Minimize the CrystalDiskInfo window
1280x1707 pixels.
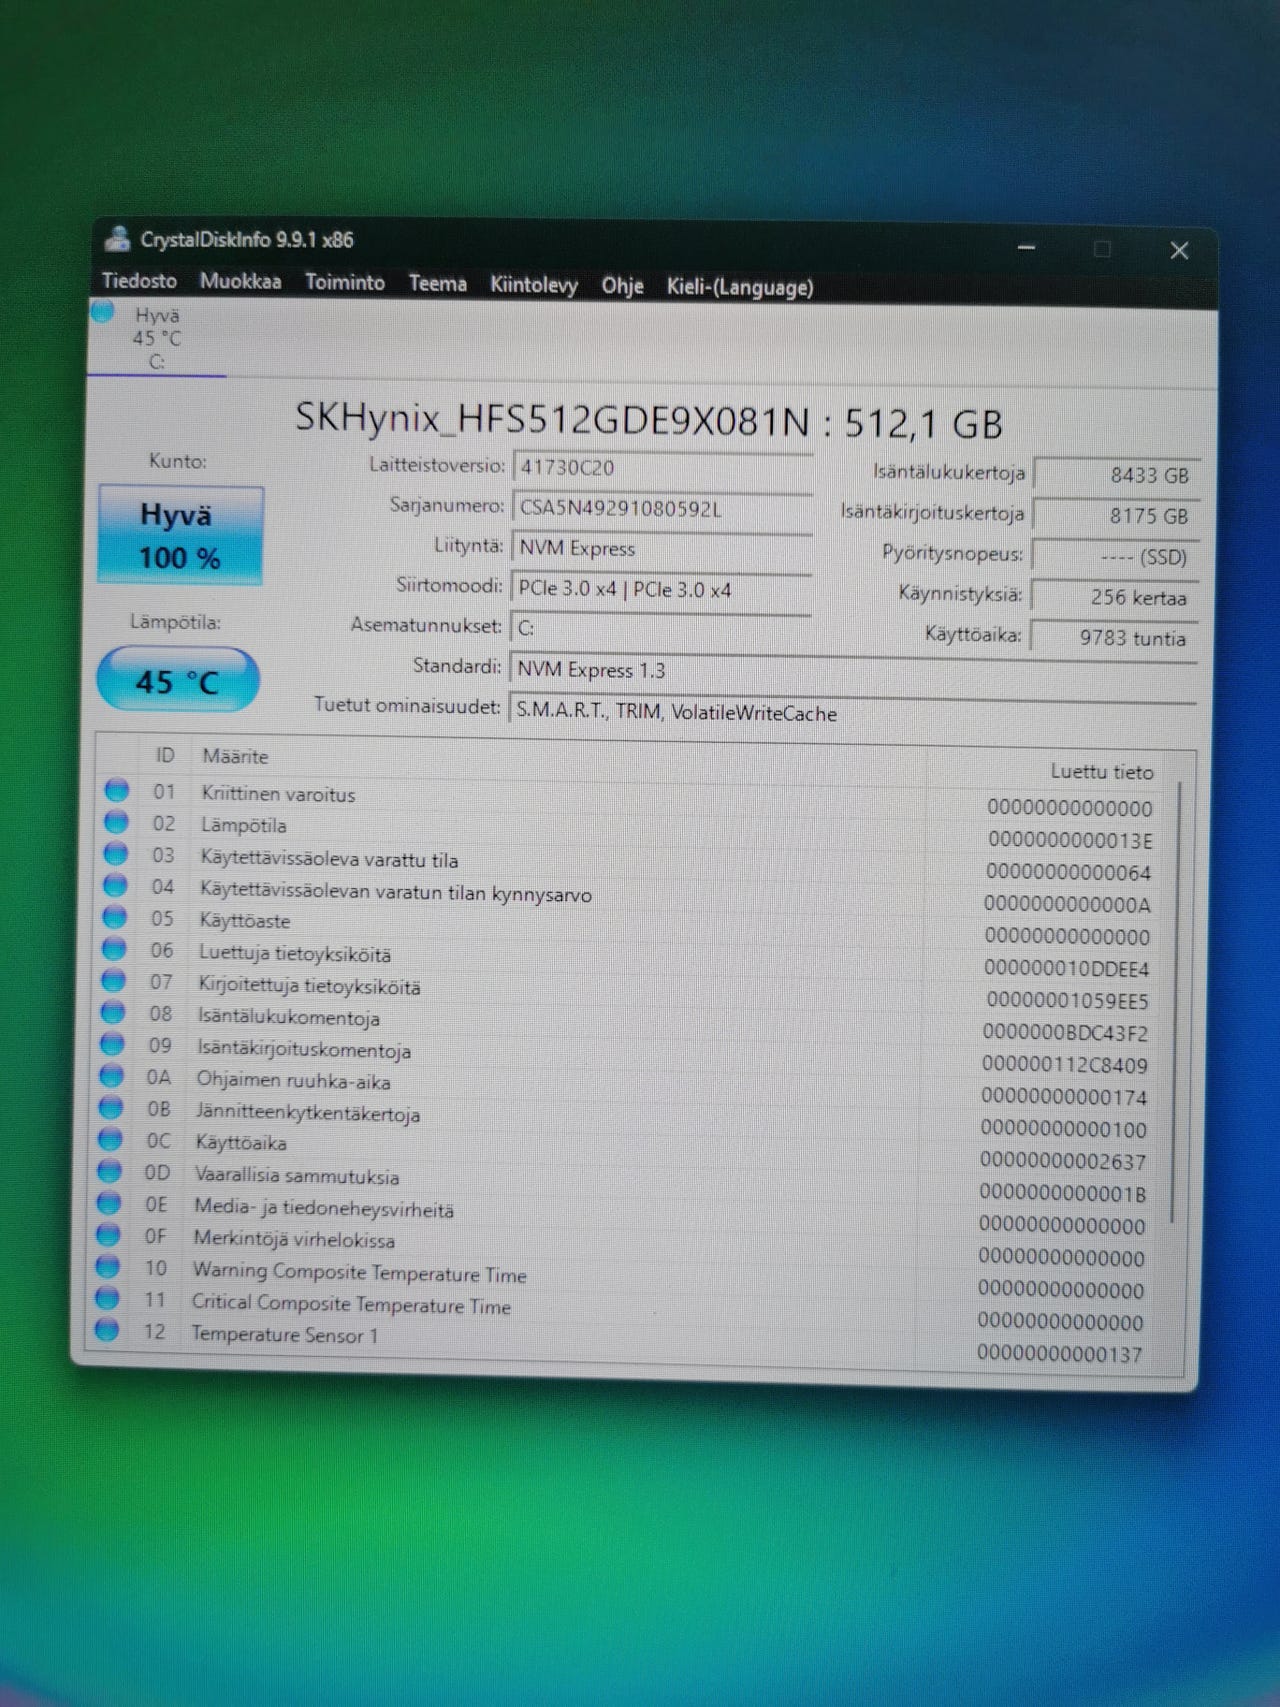1026,247
